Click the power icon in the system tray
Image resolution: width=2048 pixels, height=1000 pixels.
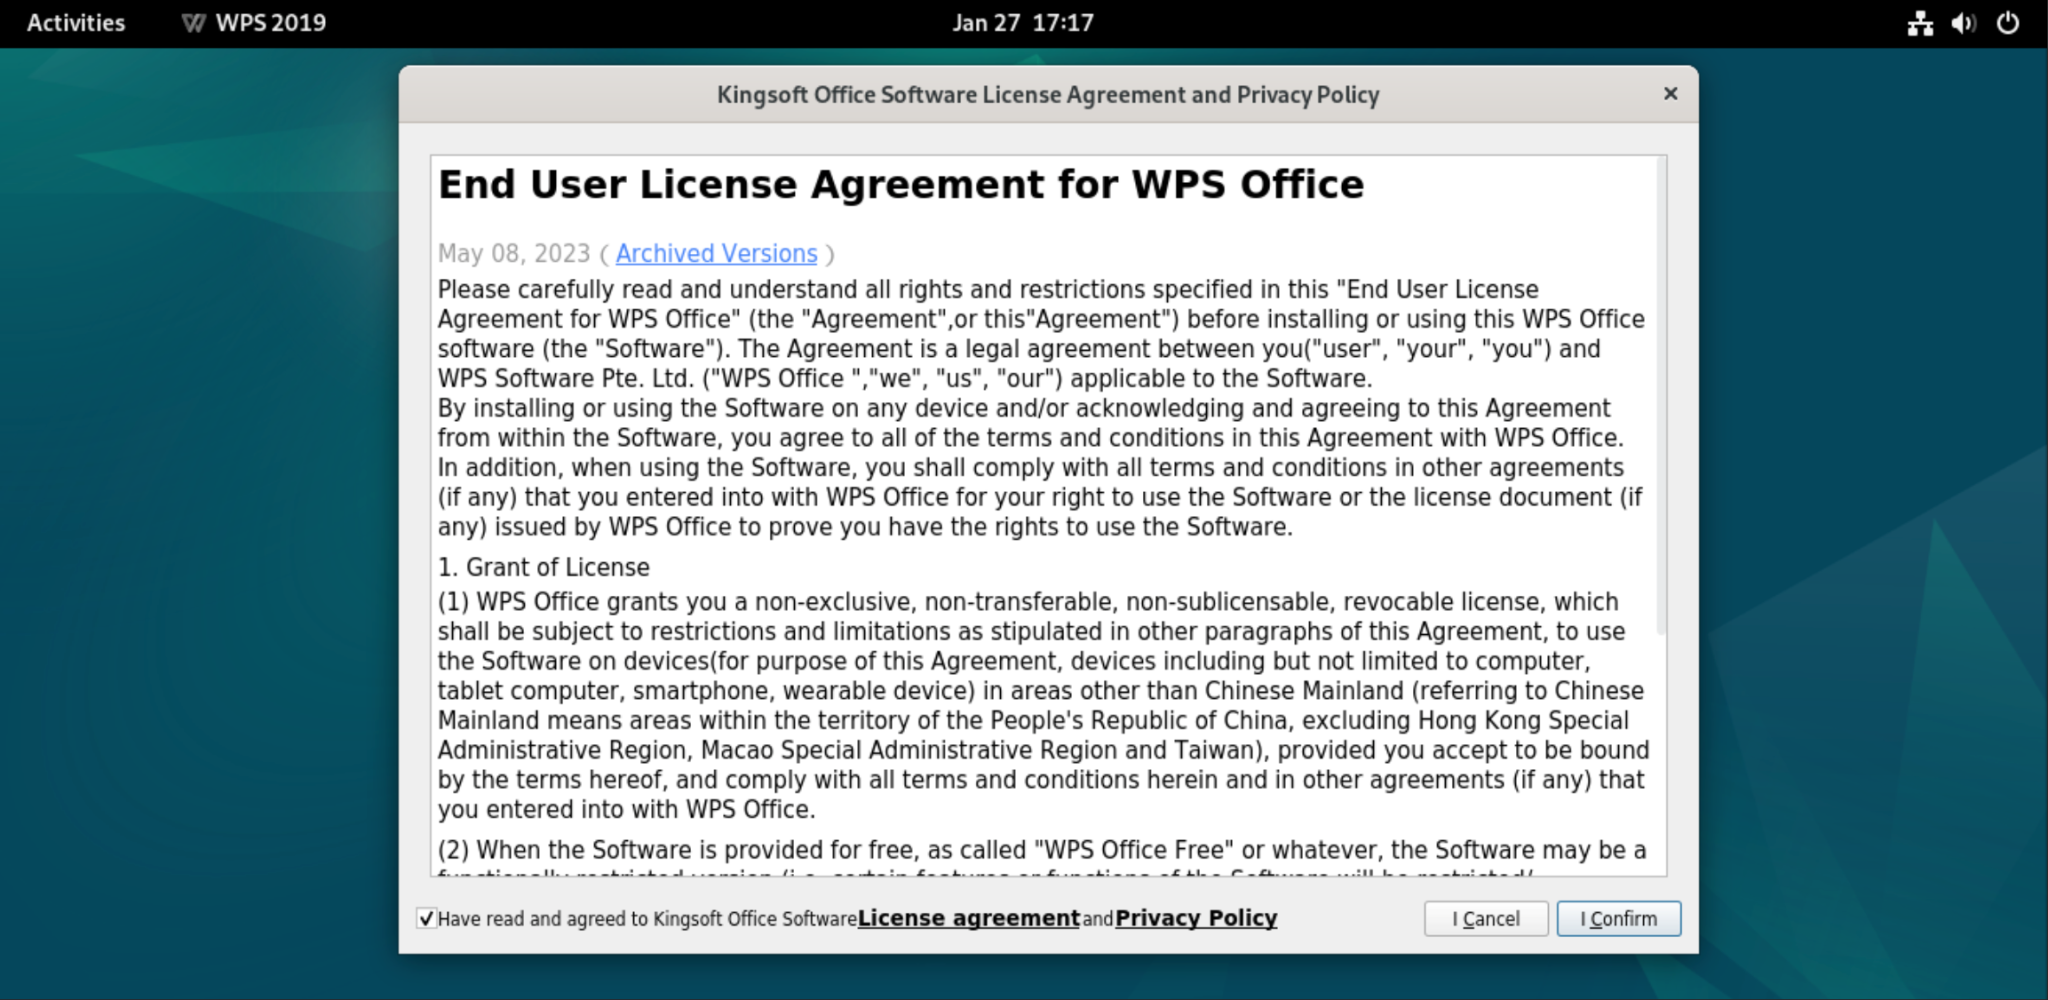tap(2009, 23)
